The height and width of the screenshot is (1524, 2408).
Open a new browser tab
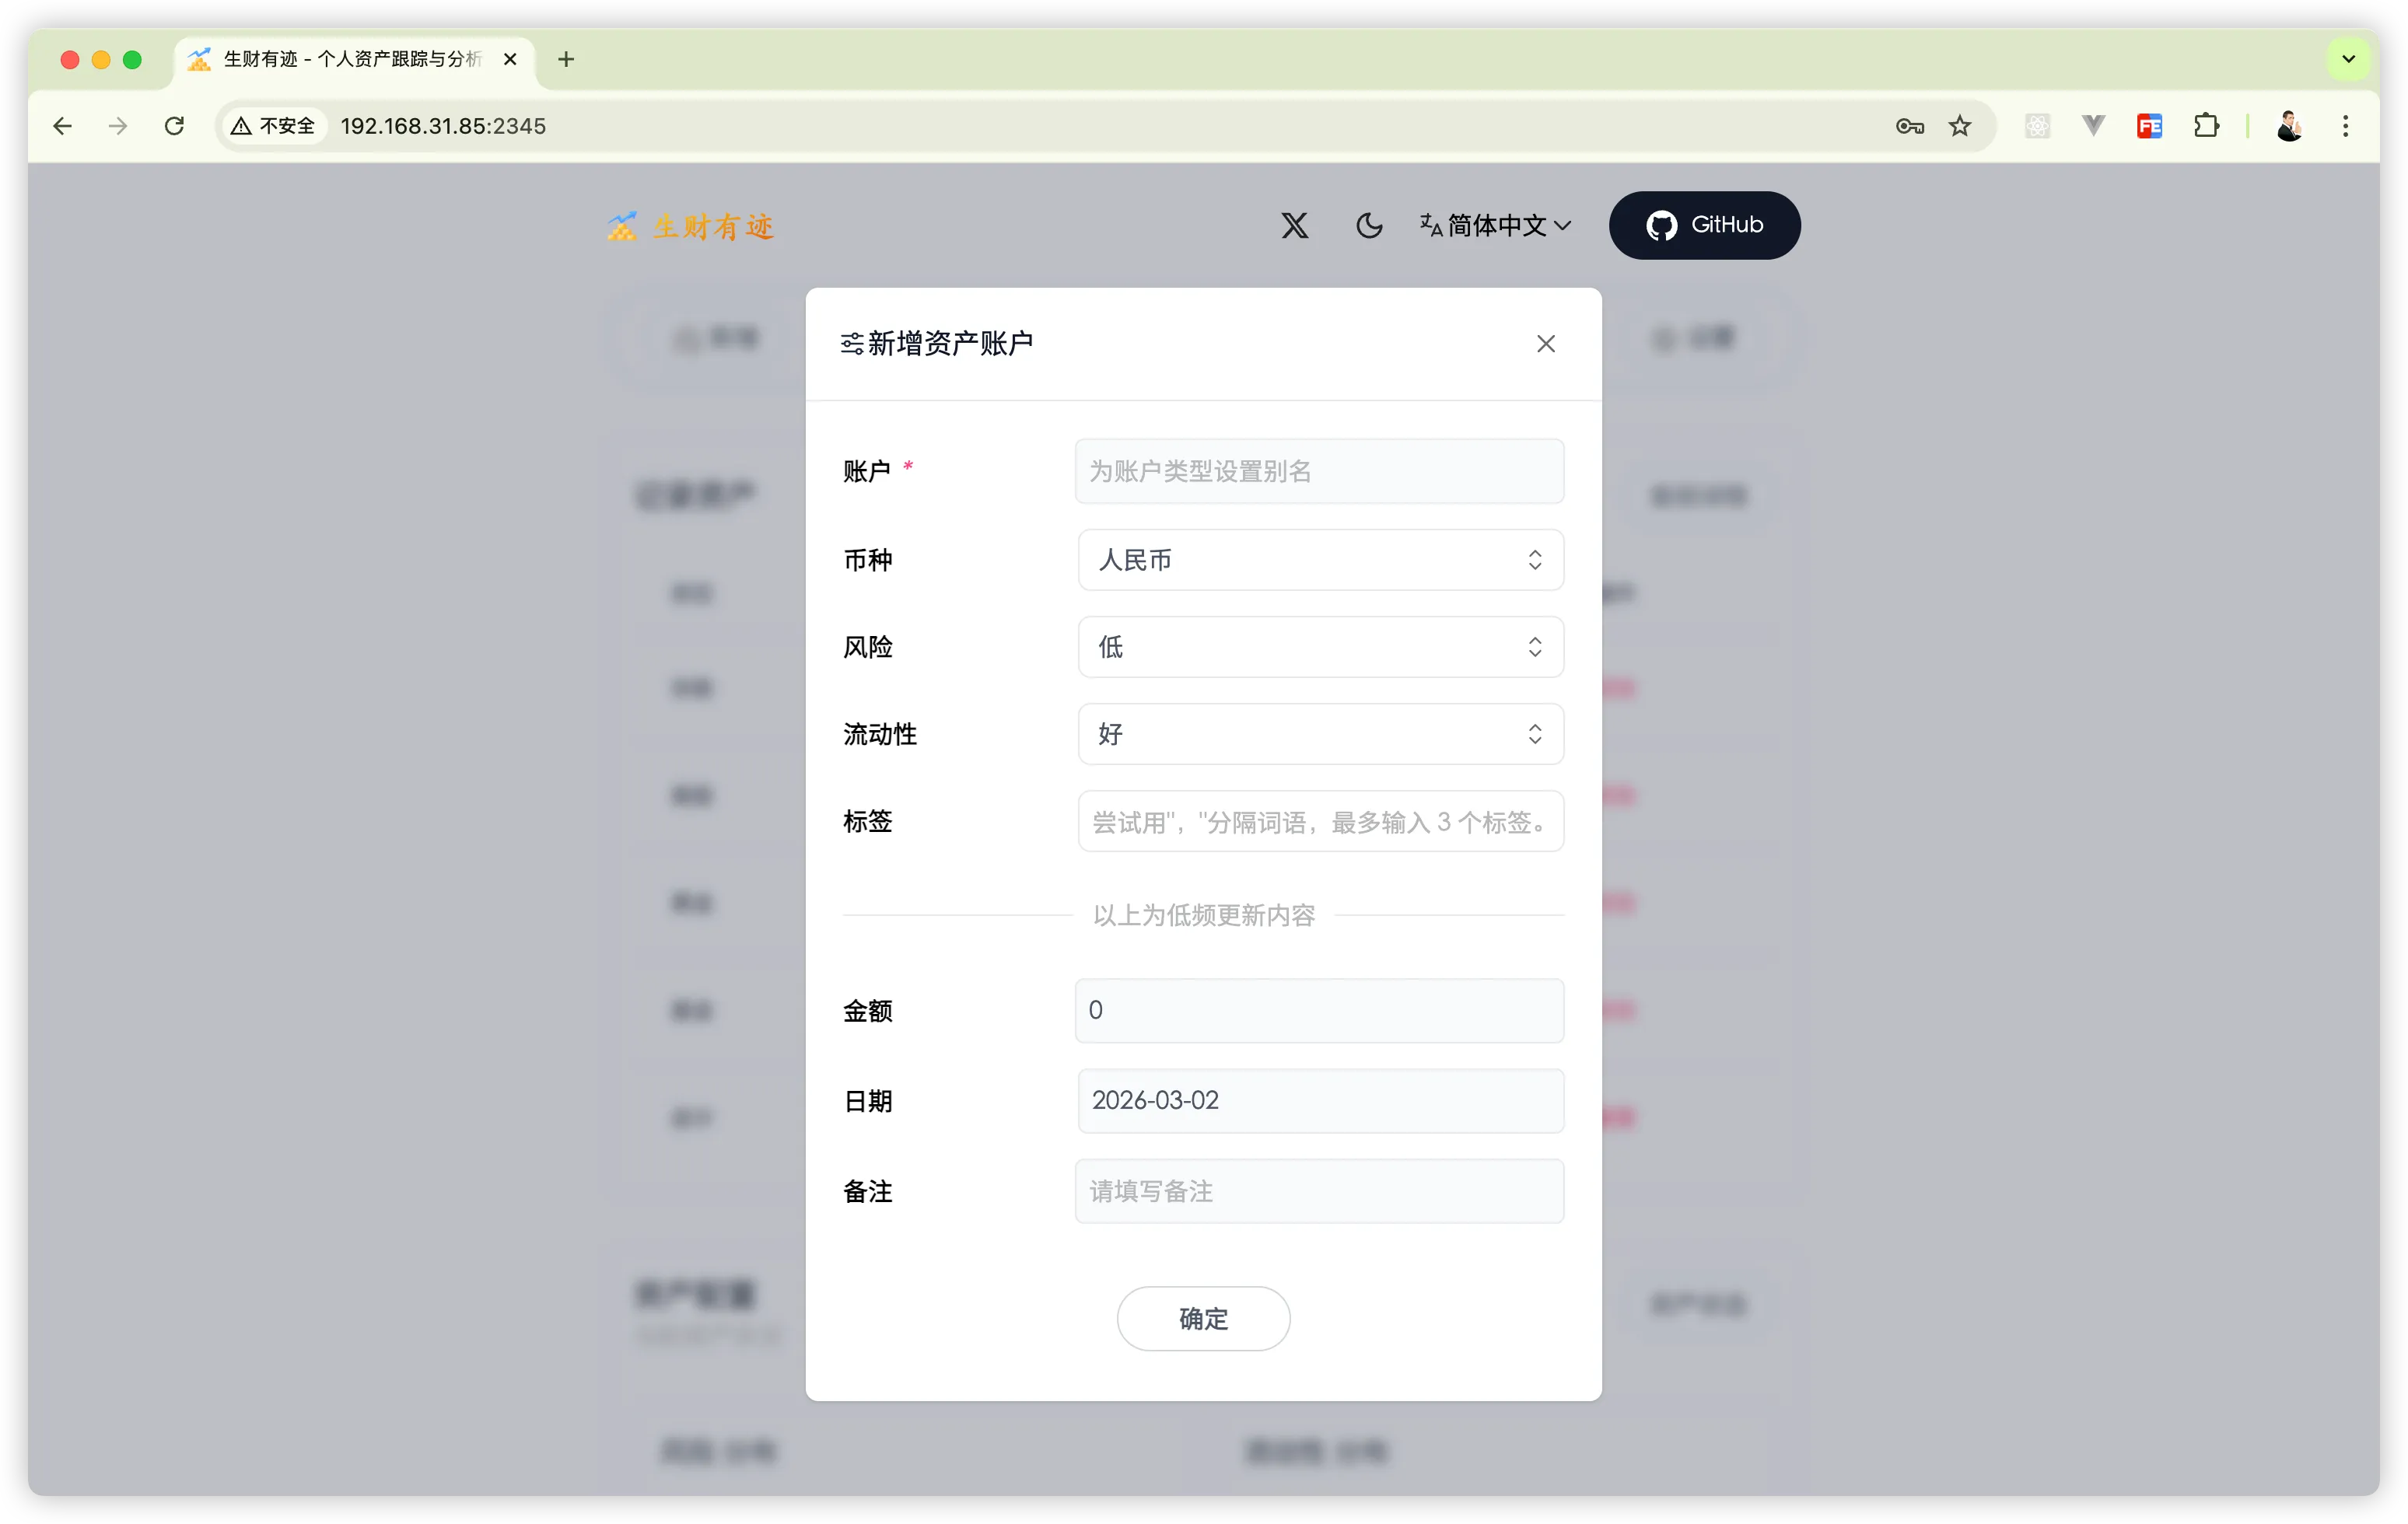click(566, 59)
